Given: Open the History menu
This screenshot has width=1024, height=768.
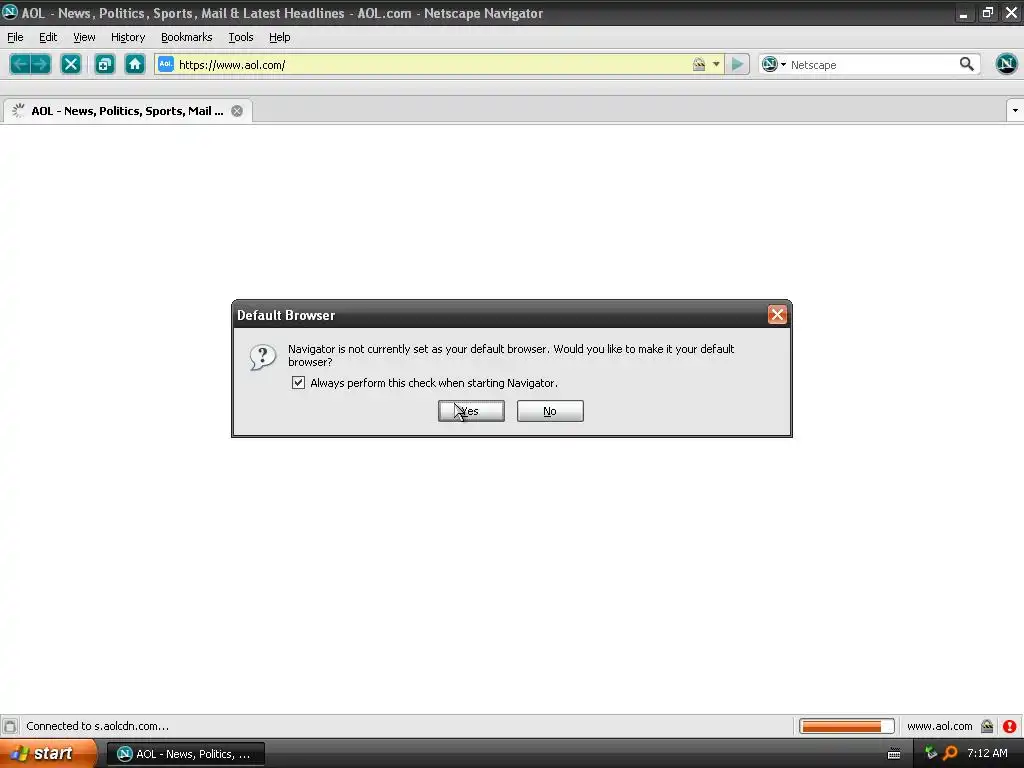Looking at the screenshot, I should [128, 37].
